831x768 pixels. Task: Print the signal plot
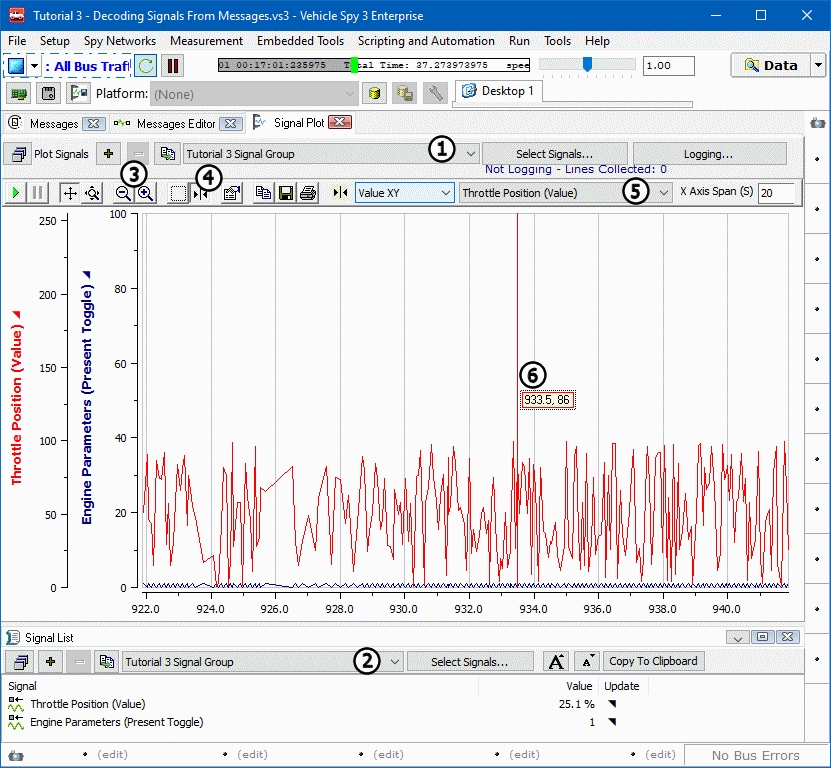click(308, 193)
